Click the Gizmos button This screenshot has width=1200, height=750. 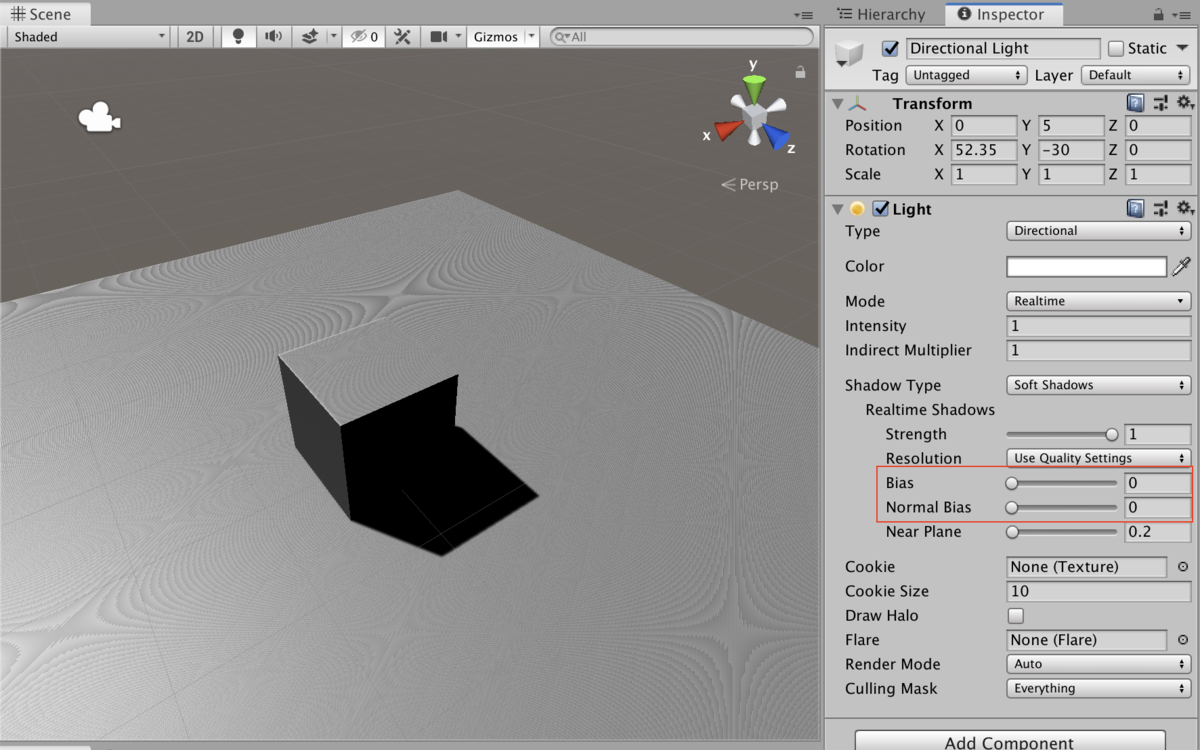point(496,37)
